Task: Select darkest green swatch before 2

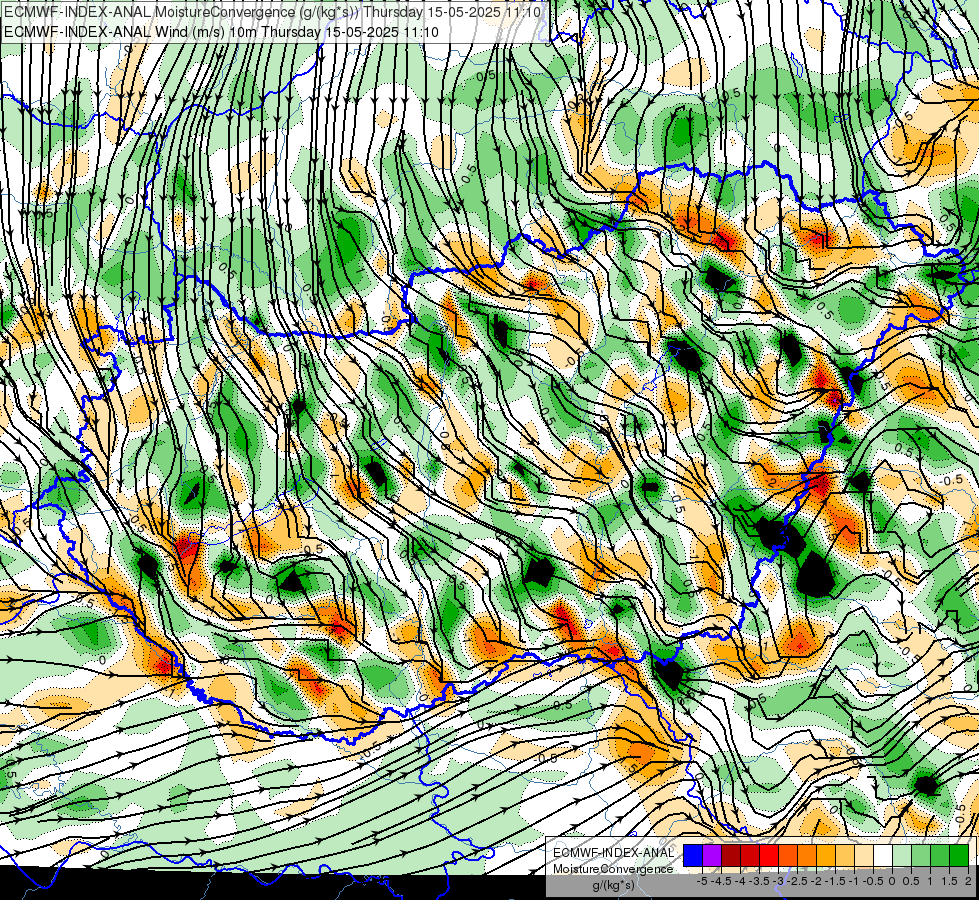Action: [960, 855]
